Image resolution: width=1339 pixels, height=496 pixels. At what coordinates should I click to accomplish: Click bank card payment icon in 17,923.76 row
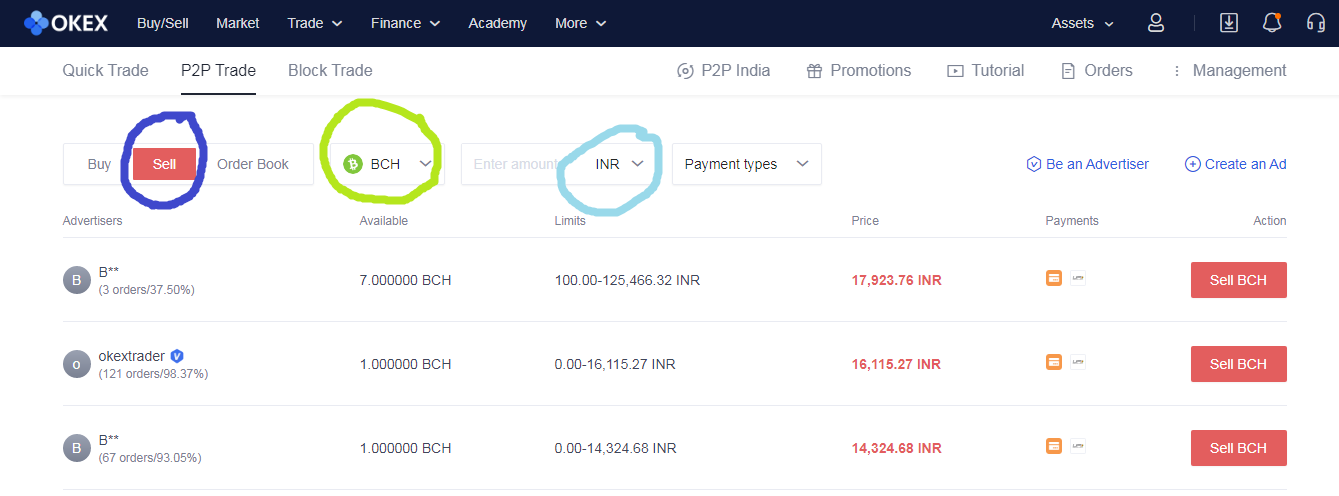click(x=1053, y=278)
